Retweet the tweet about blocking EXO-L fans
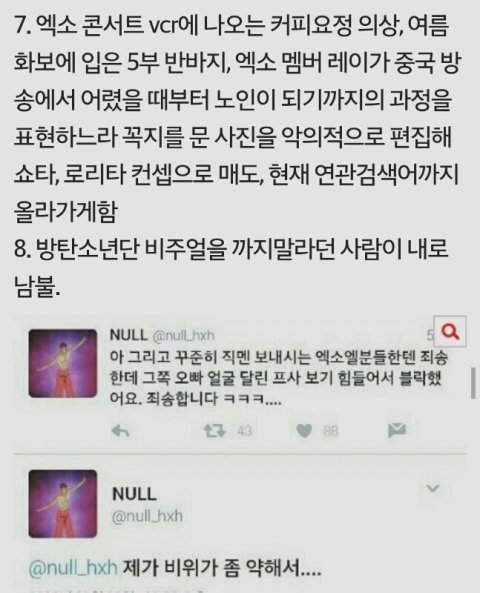Viewport: 480px width, 593px height. coord(214,430)
